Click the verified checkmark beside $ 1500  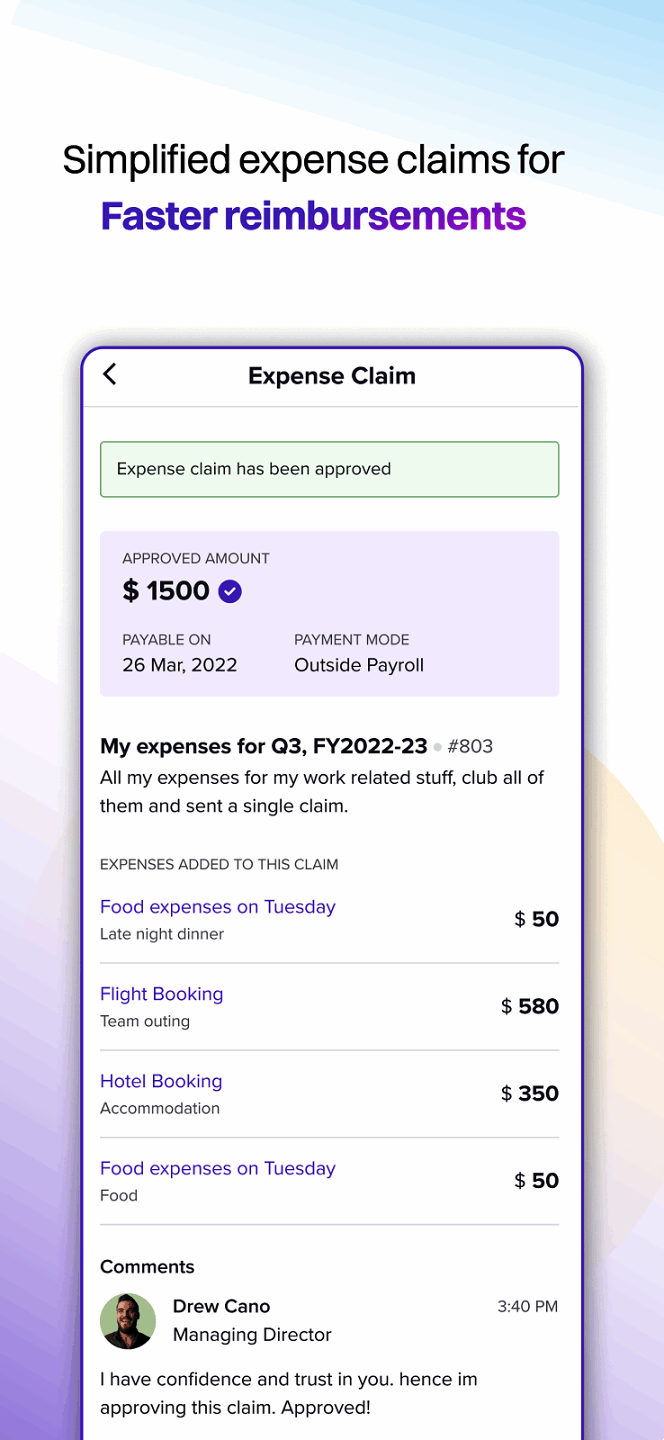click(230, 591)
